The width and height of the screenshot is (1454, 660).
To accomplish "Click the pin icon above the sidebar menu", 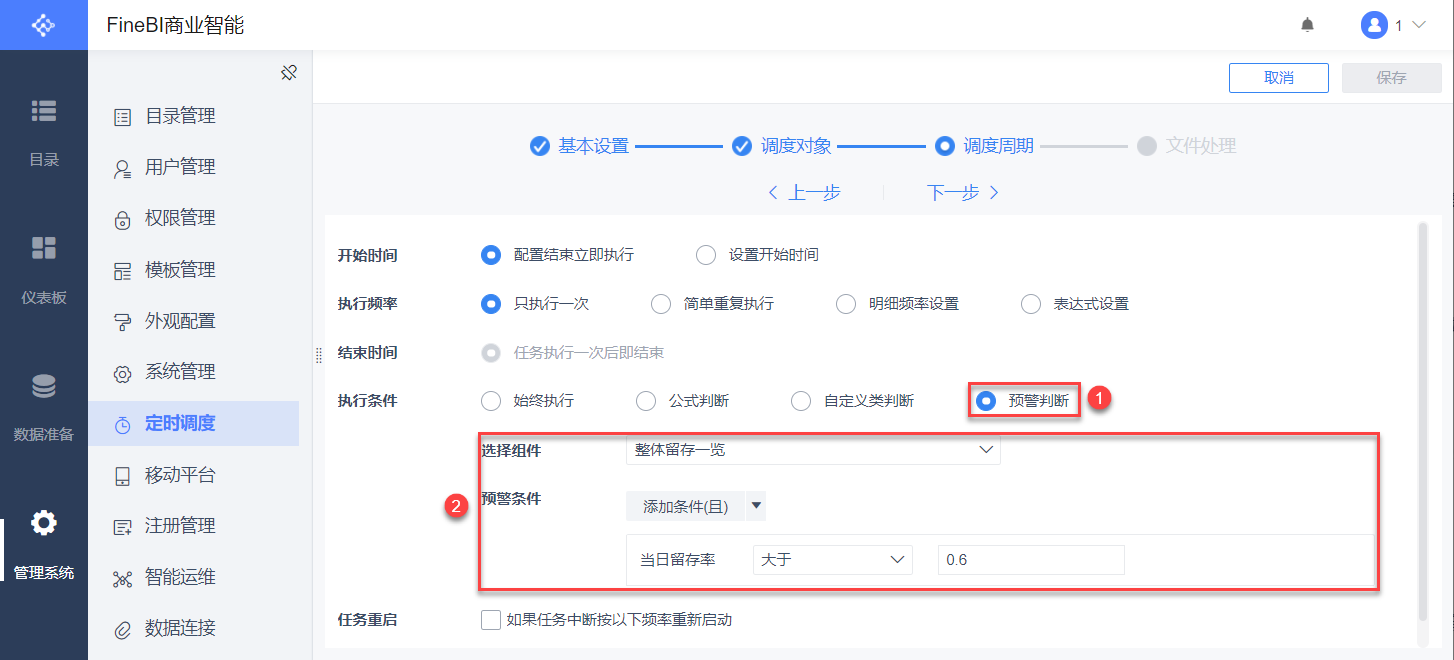I will (x=289, y=73).
